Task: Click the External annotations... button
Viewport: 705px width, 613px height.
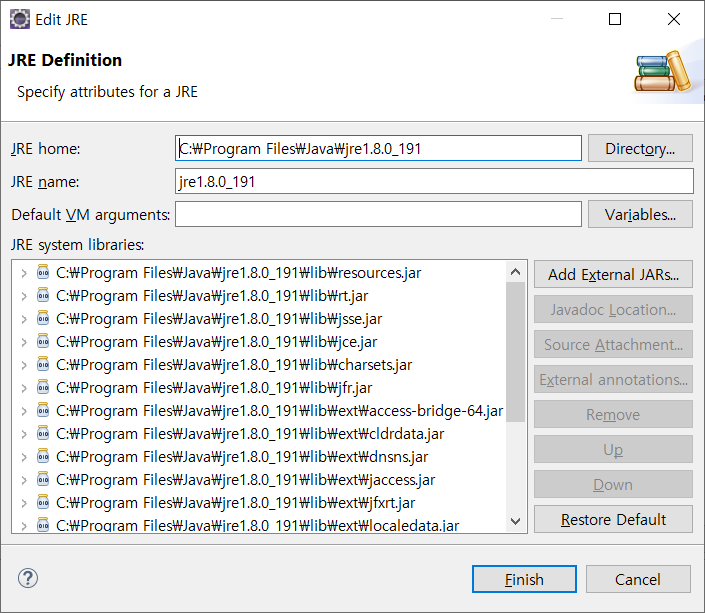Action: [613, 379]
